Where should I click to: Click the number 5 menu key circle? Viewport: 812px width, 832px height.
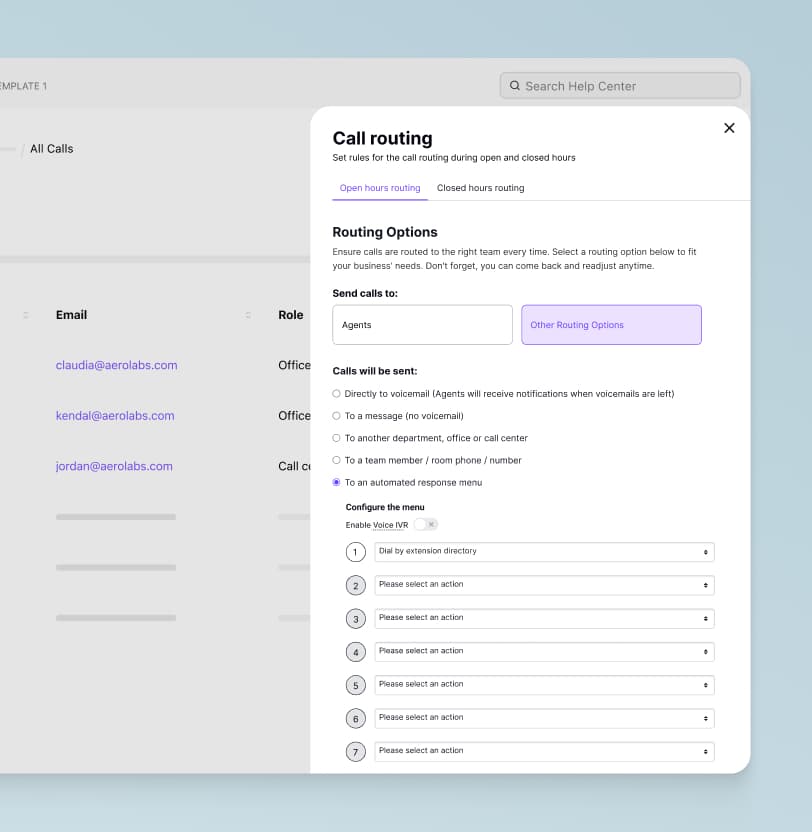[355, 685]
